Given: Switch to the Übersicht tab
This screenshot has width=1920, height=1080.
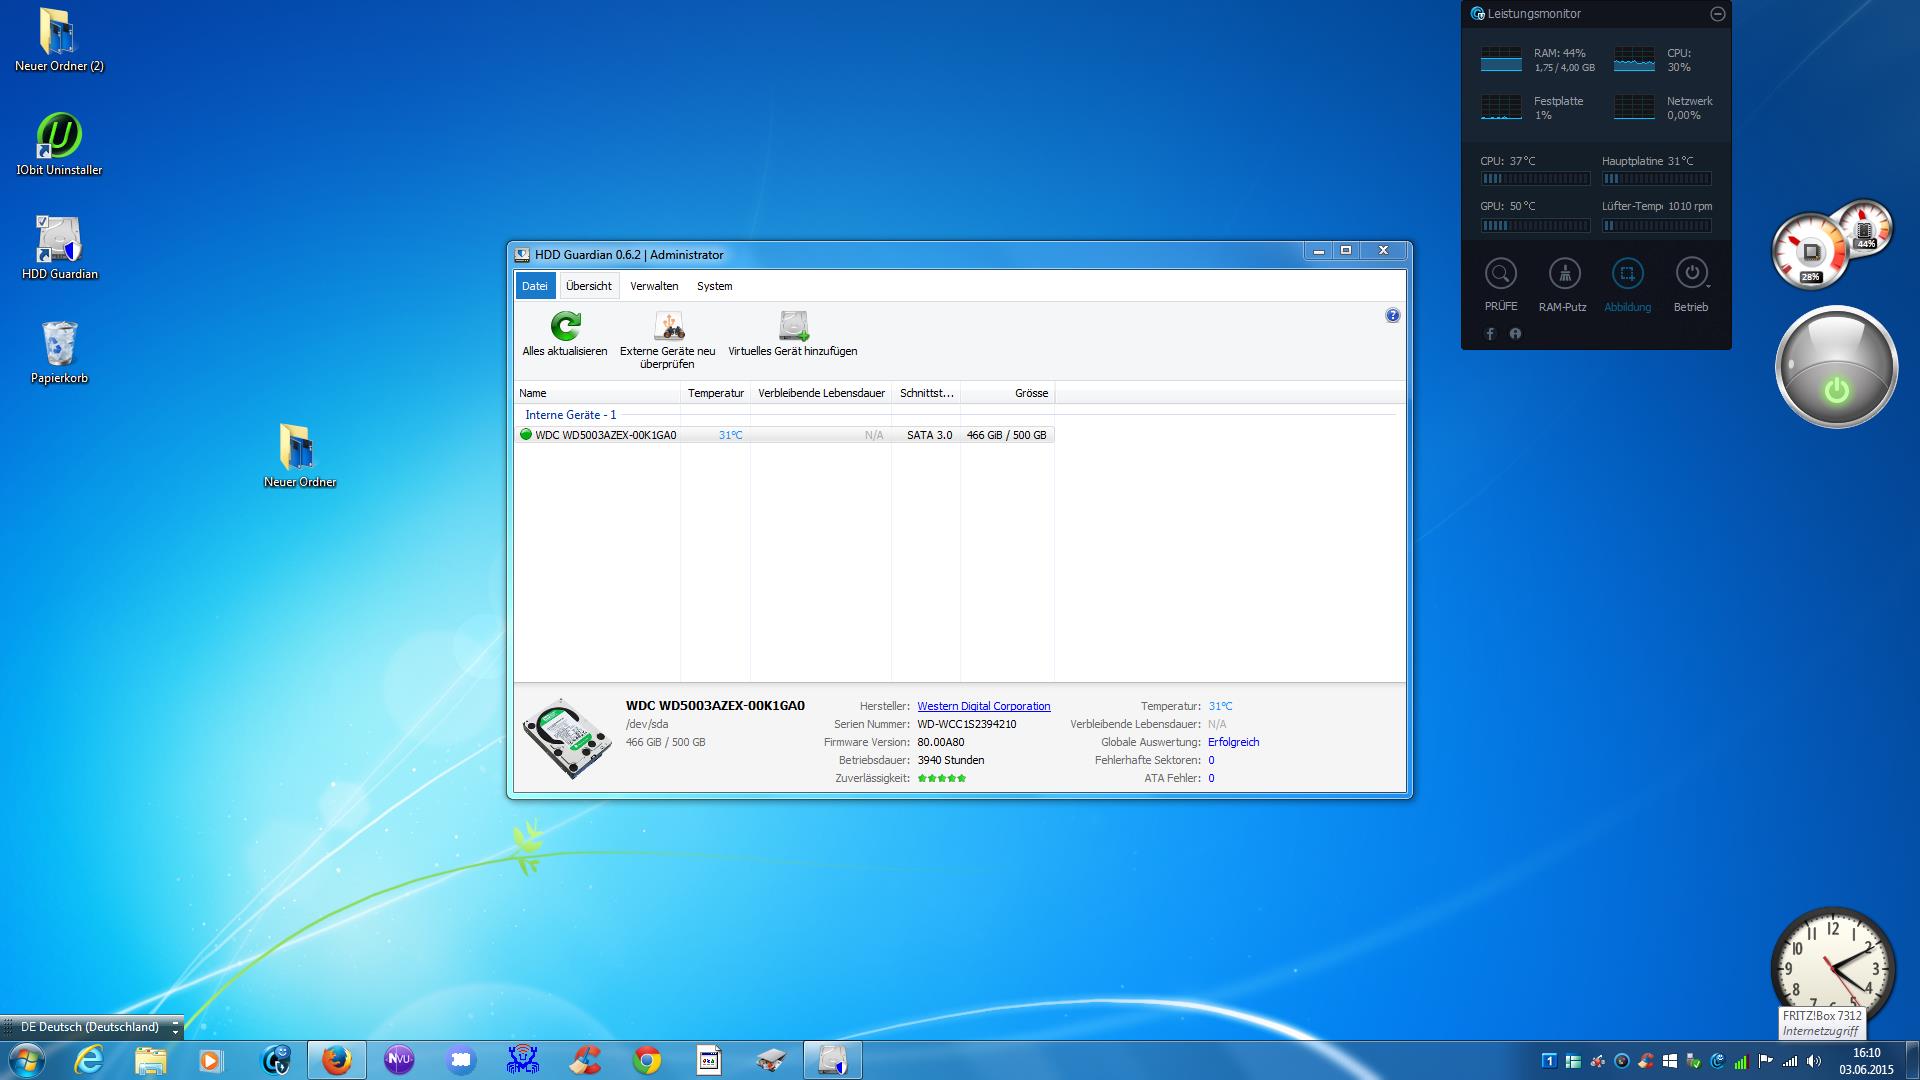Looking at the screenshot, I should point(589,286).
